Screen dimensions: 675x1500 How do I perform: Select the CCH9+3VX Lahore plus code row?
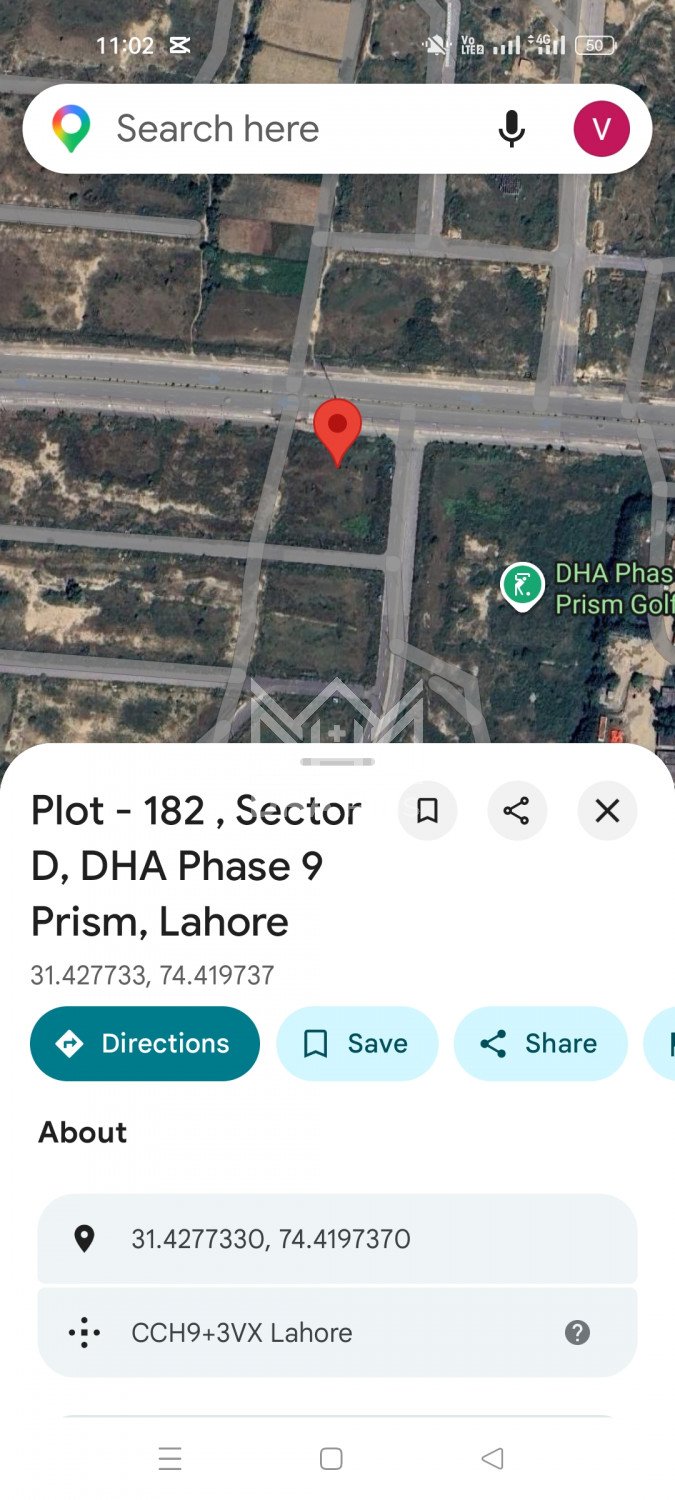tap(337, 1332)
